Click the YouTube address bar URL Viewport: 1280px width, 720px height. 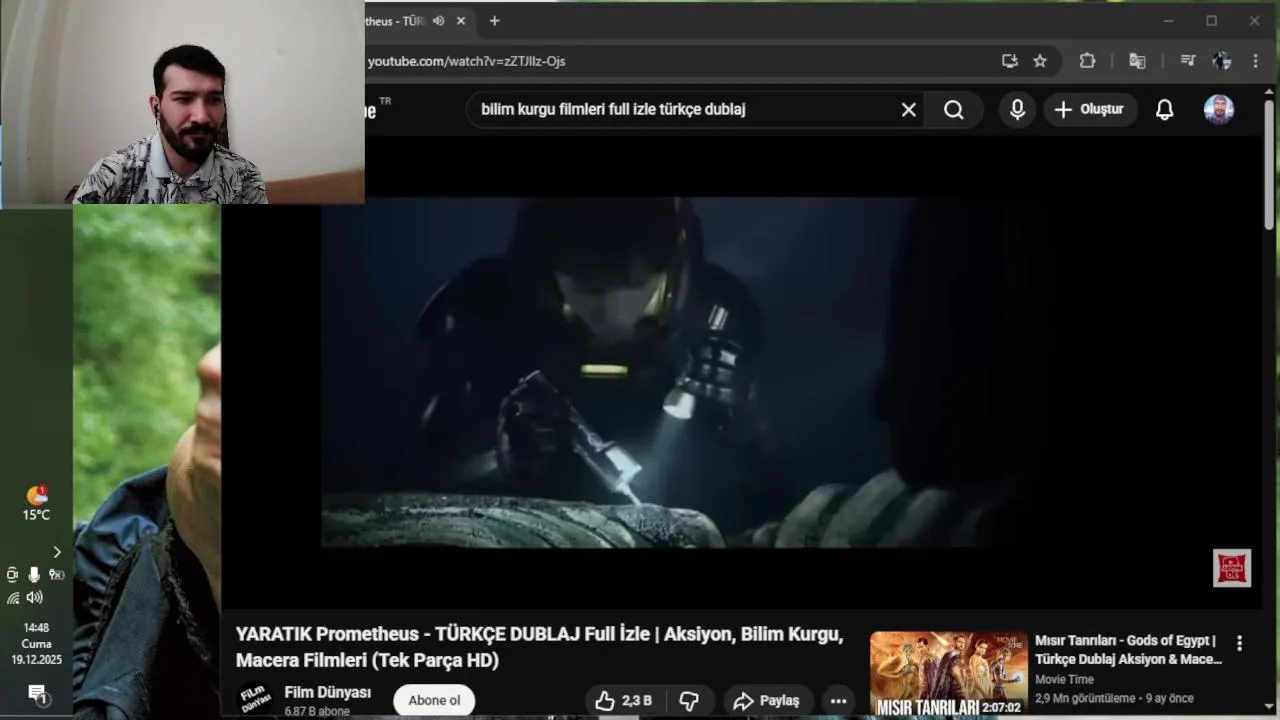[x=467, y=61]
